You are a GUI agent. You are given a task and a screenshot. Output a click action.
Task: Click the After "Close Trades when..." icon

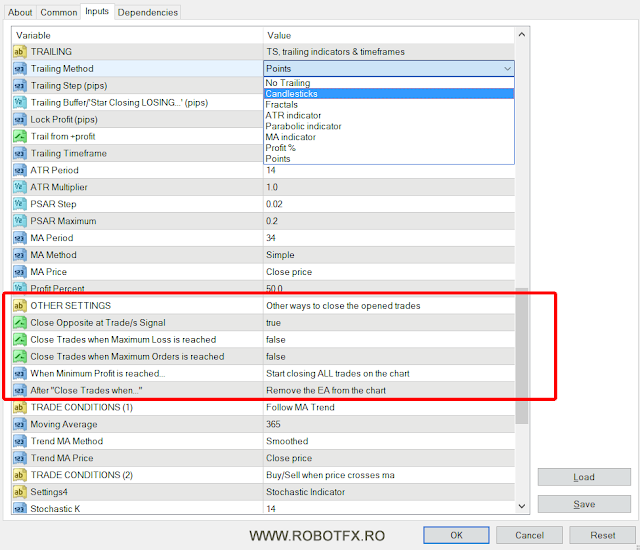[x=19, y=390]
